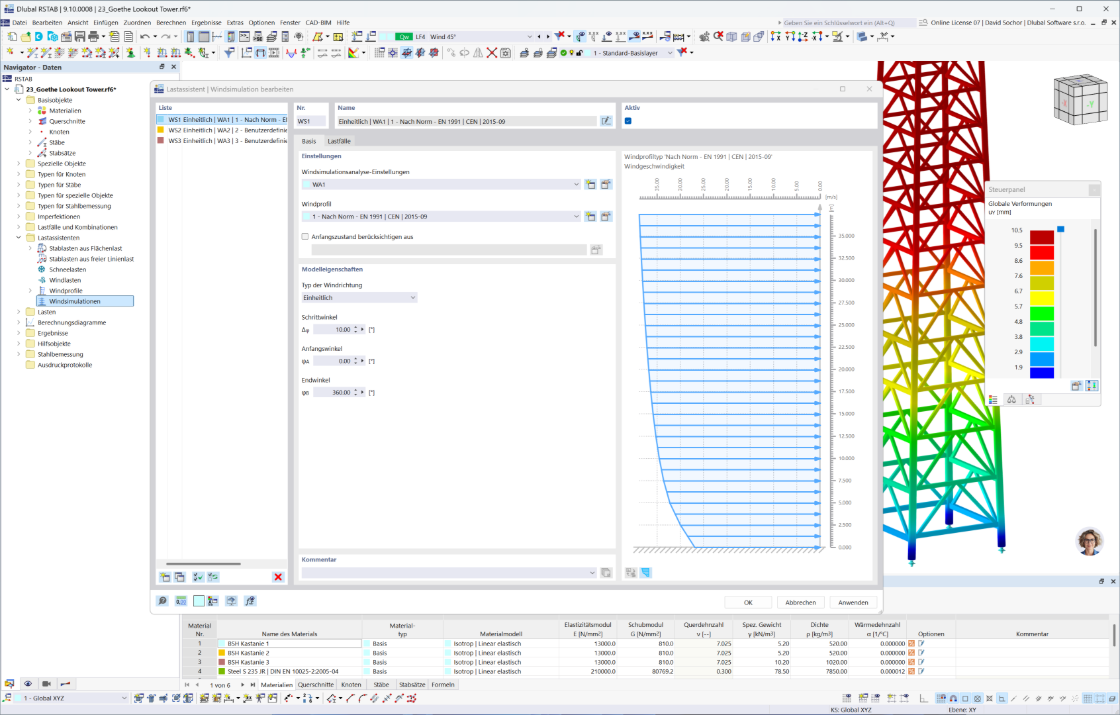
Task: Create new wind simulation analysis settings
Action: (x=591, y=184)
